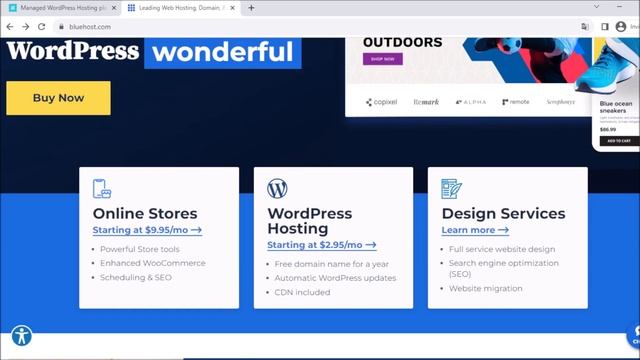Image resolution: width=640 pixels, height=360 pixels.
Task: Click the Online Stores phone-shop icon
Action: tap(102, 189)
